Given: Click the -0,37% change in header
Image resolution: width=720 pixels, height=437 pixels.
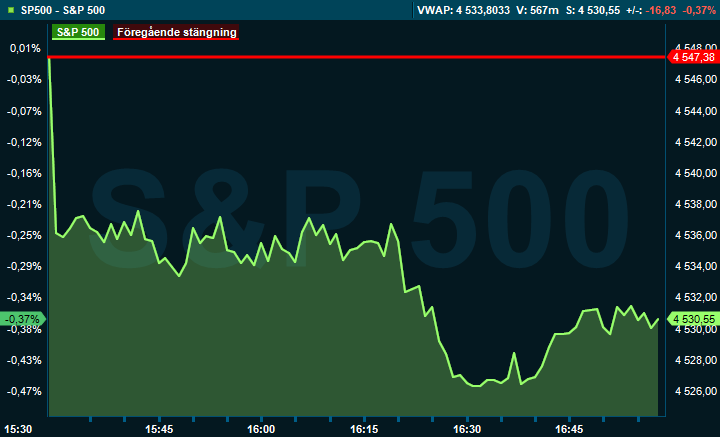Looking at the screenshot, I should 699,10.
